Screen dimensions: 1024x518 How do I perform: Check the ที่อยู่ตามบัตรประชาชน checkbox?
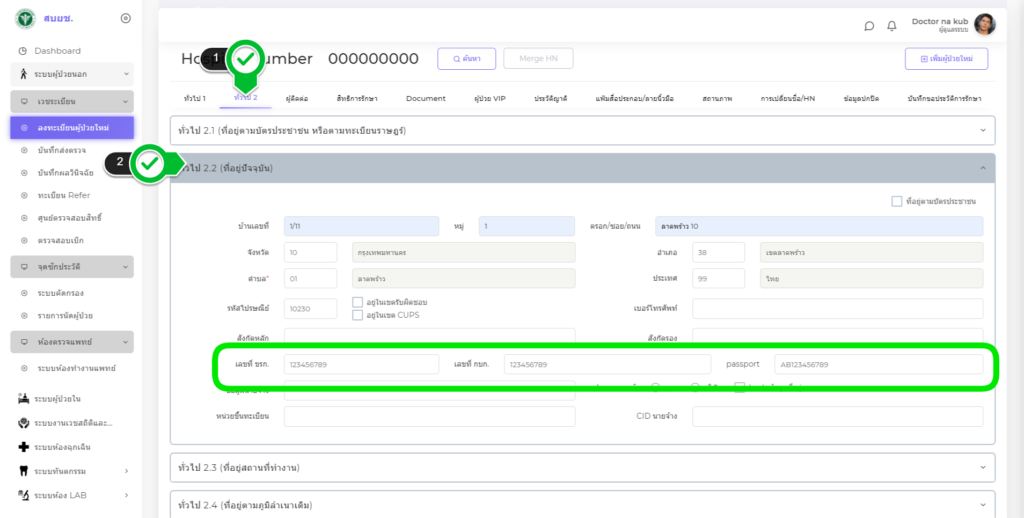tap(896, 201)
